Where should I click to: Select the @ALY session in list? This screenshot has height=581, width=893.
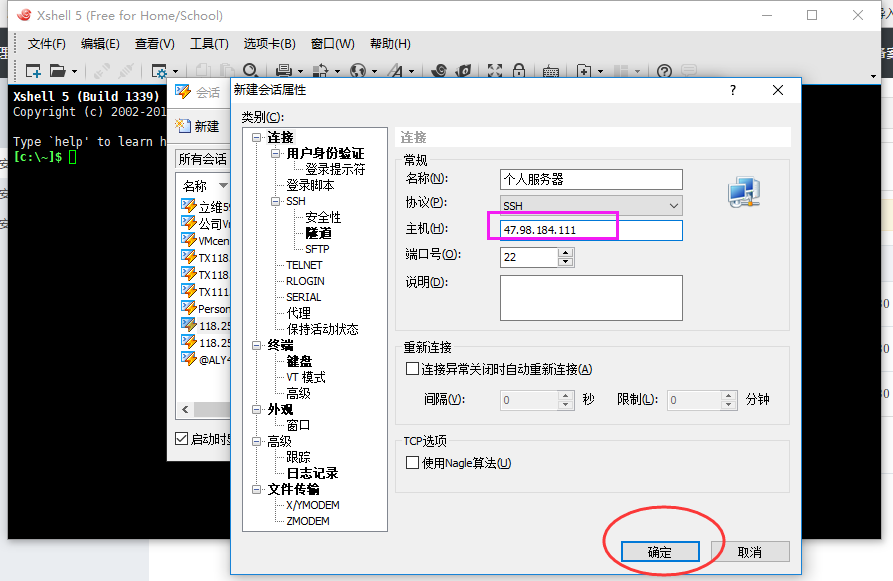(x=205, y=359)
